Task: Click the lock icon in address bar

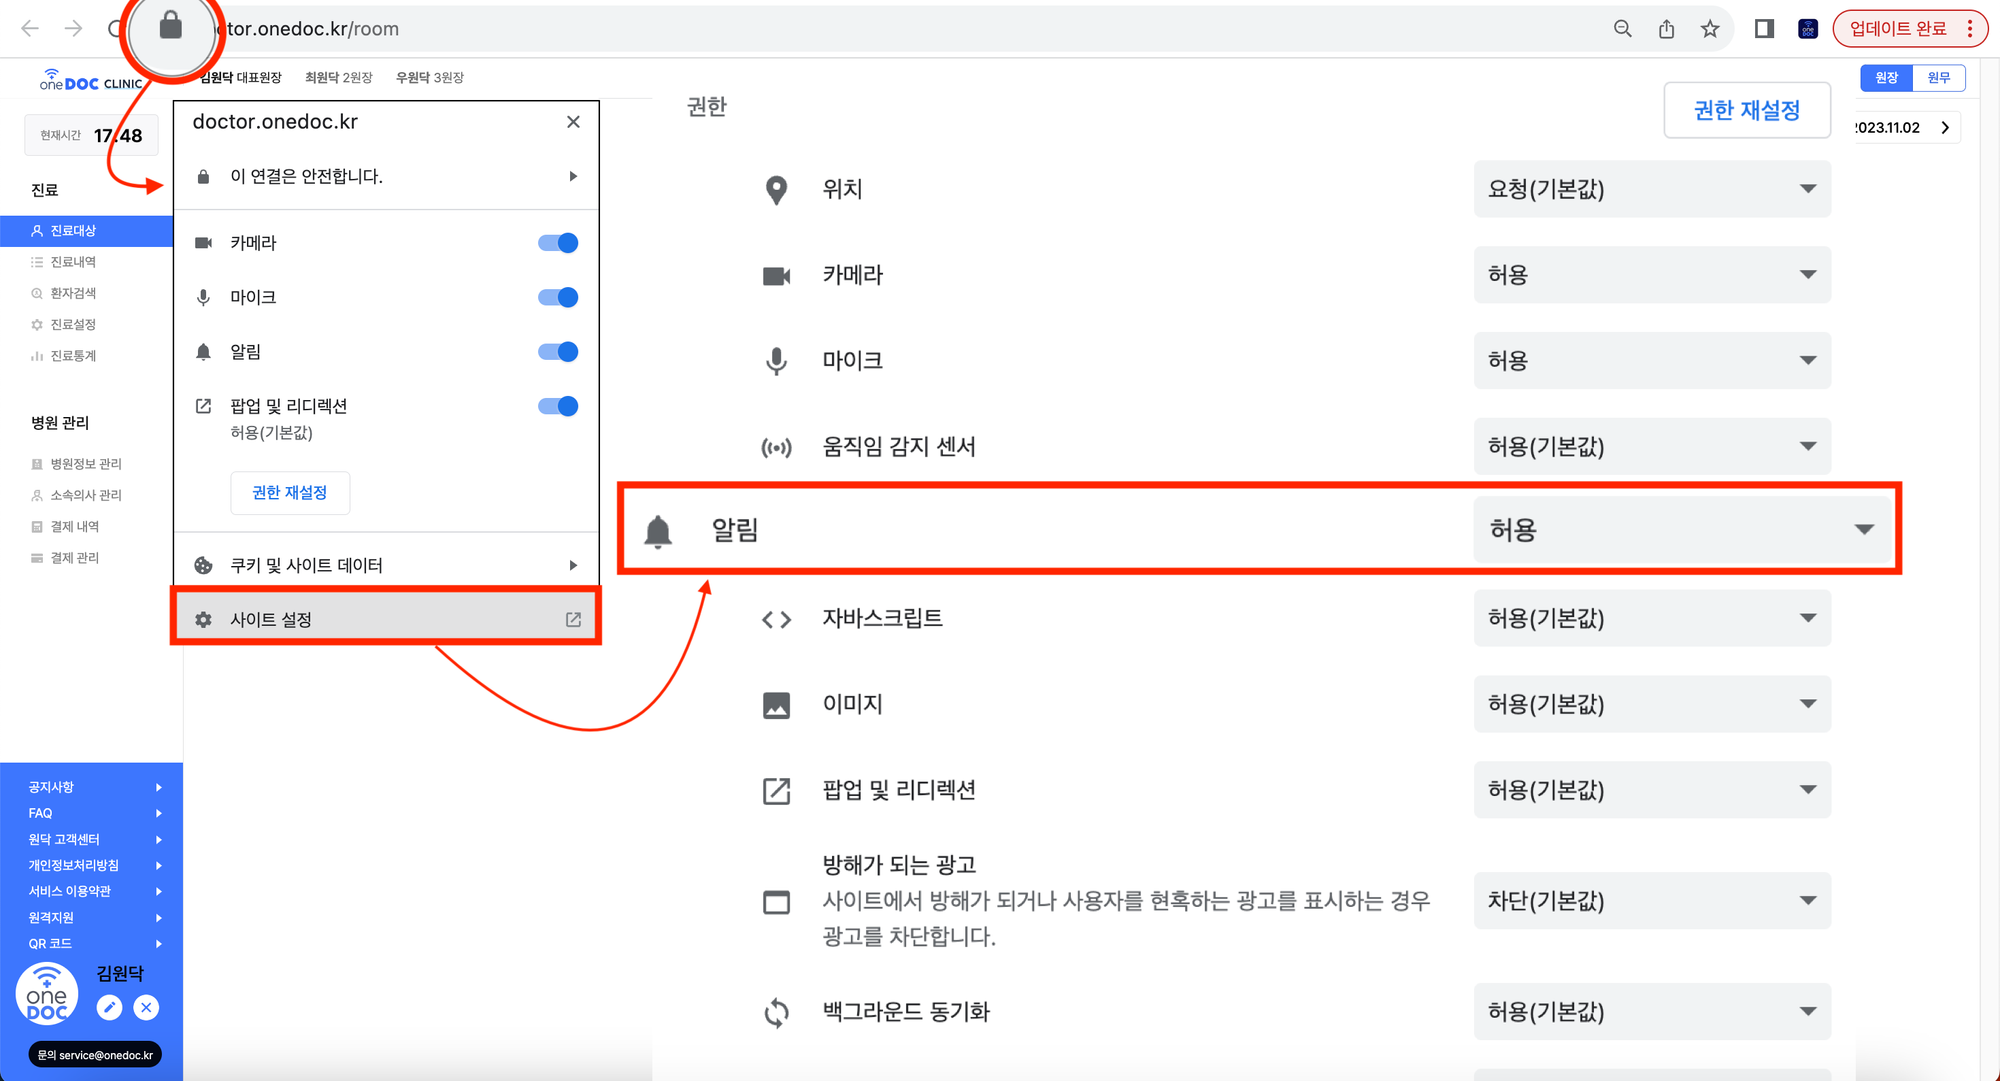Action: 171,26
